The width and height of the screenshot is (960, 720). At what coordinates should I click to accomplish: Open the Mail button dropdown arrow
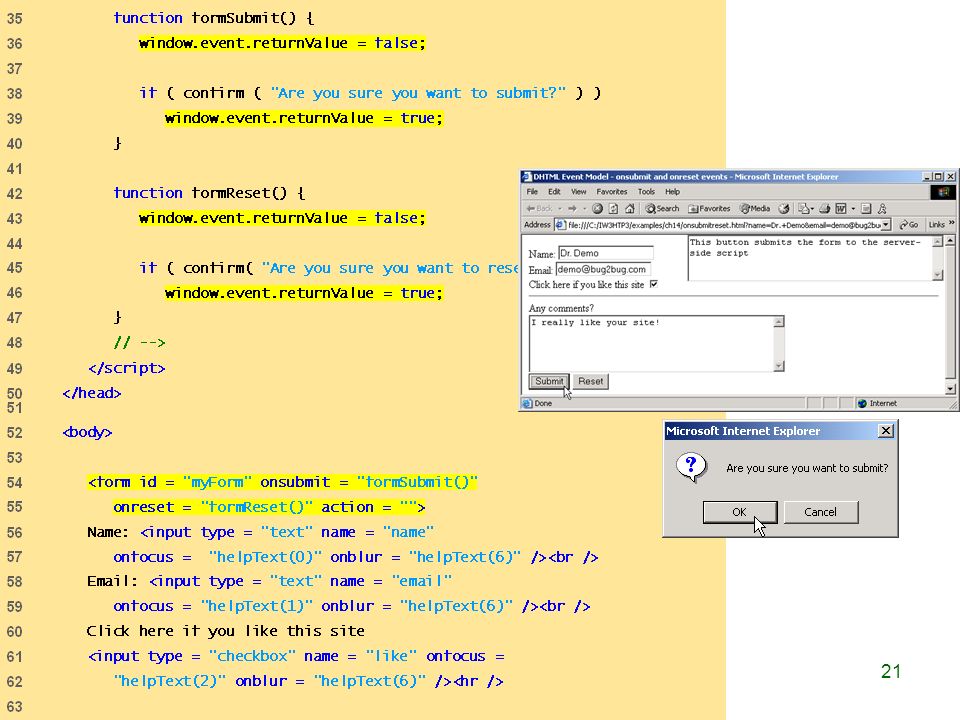[x=812, y=209]
